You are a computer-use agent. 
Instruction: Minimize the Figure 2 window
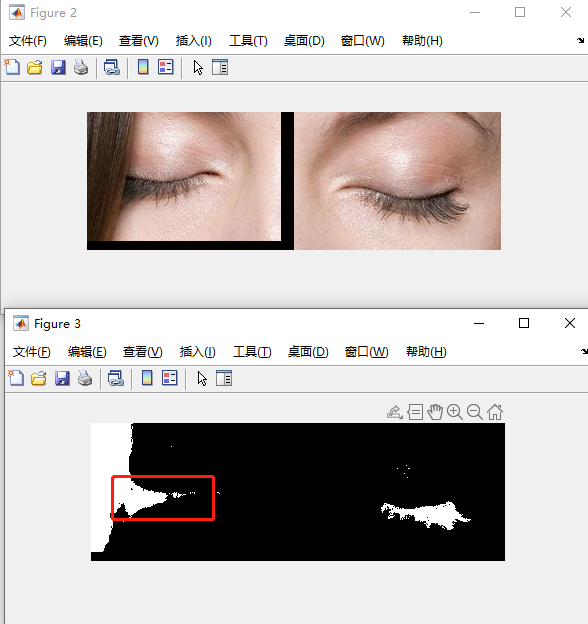(x=475, y=12)
